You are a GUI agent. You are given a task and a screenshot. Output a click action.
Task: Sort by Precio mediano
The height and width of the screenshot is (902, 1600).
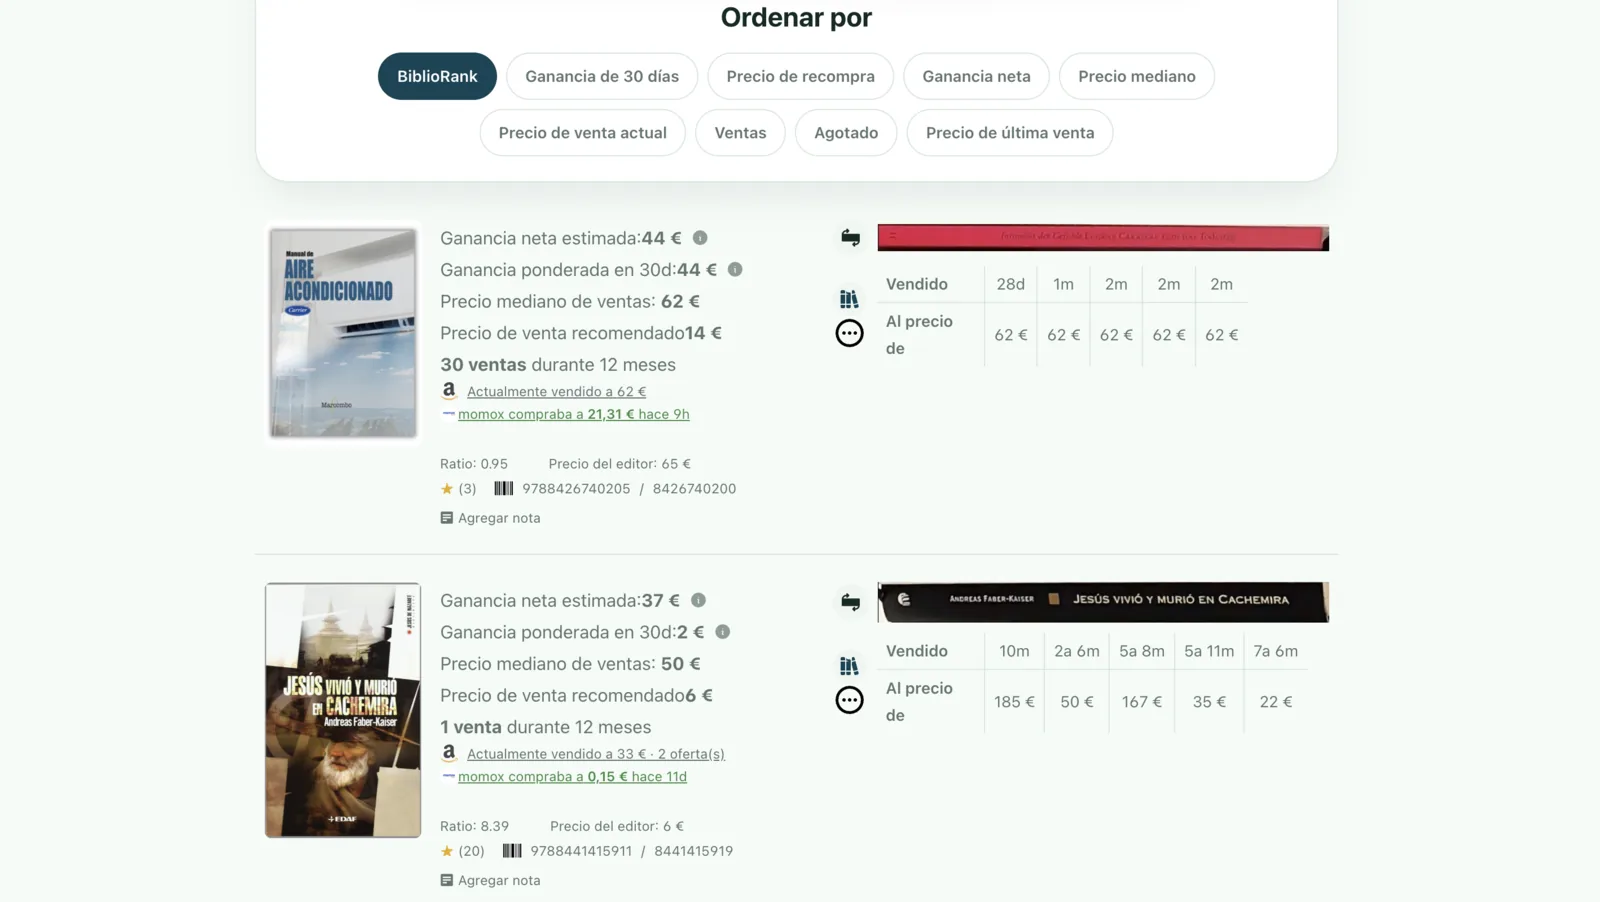coord(1137,76)
